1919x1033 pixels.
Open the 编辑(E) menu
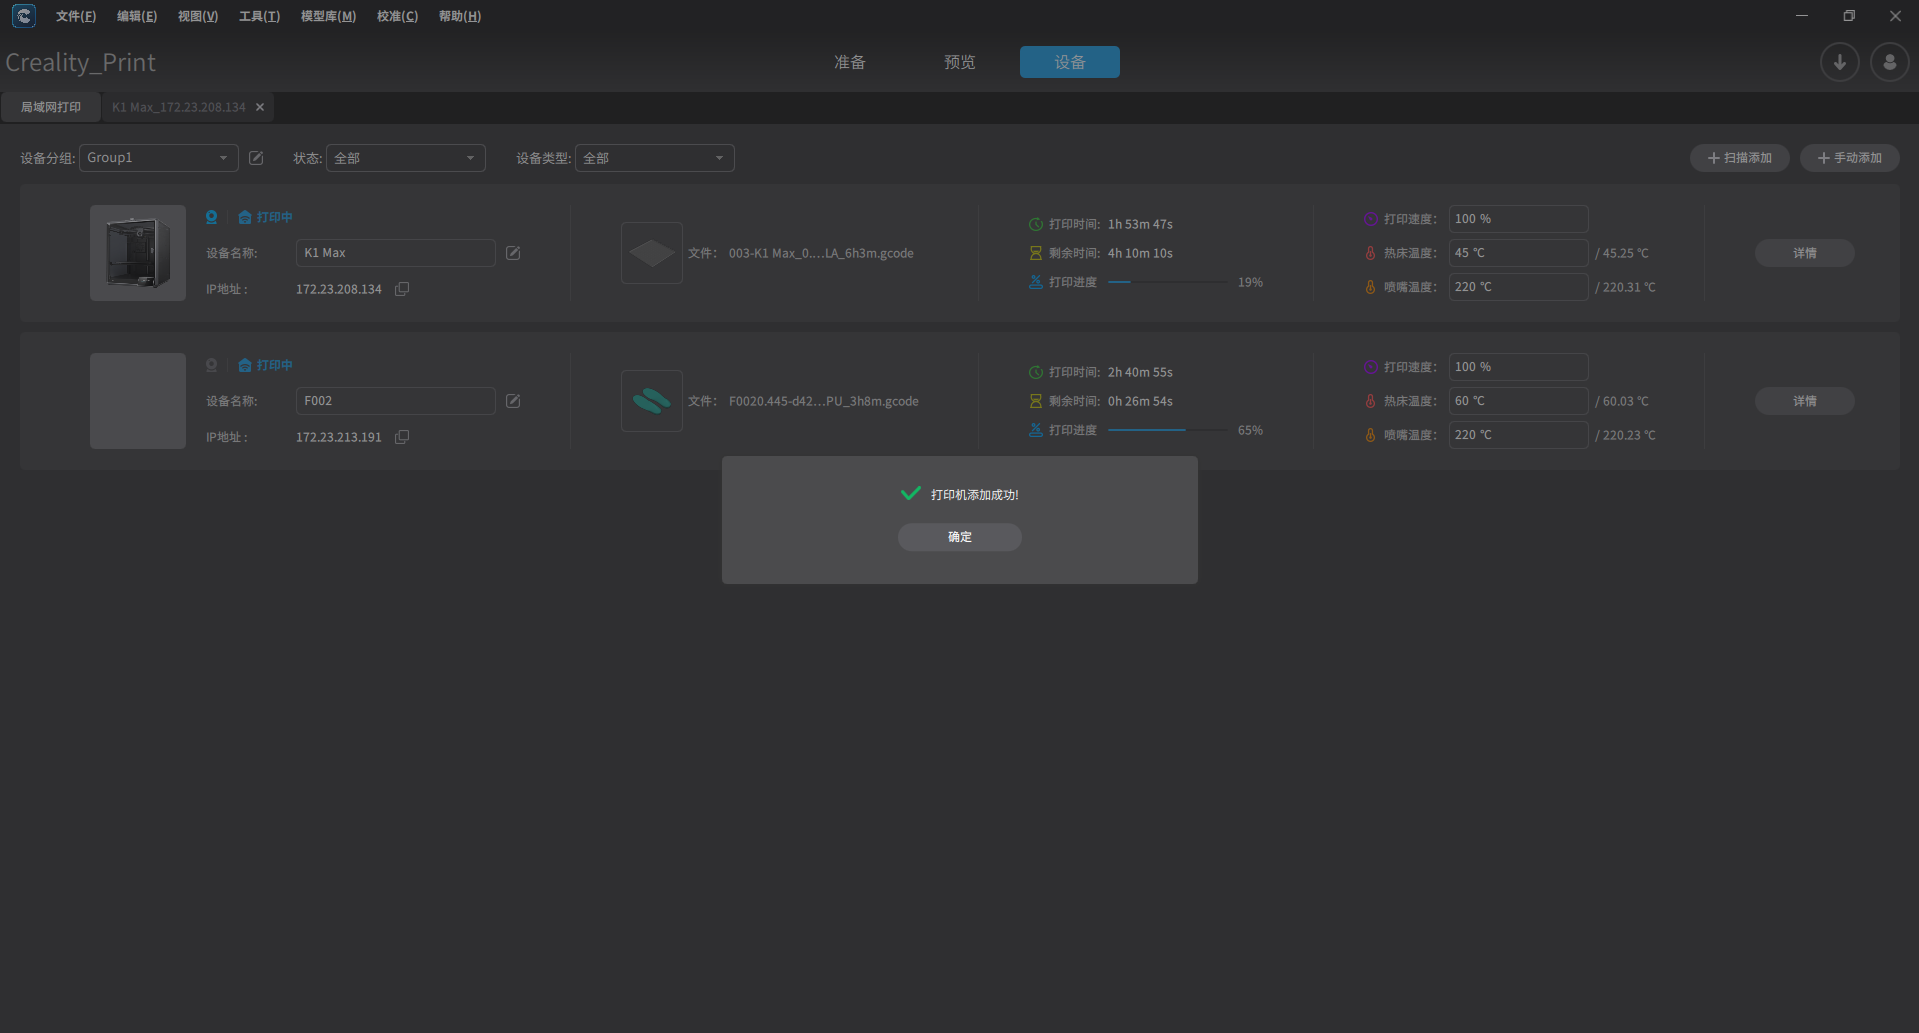pos(137,16)
